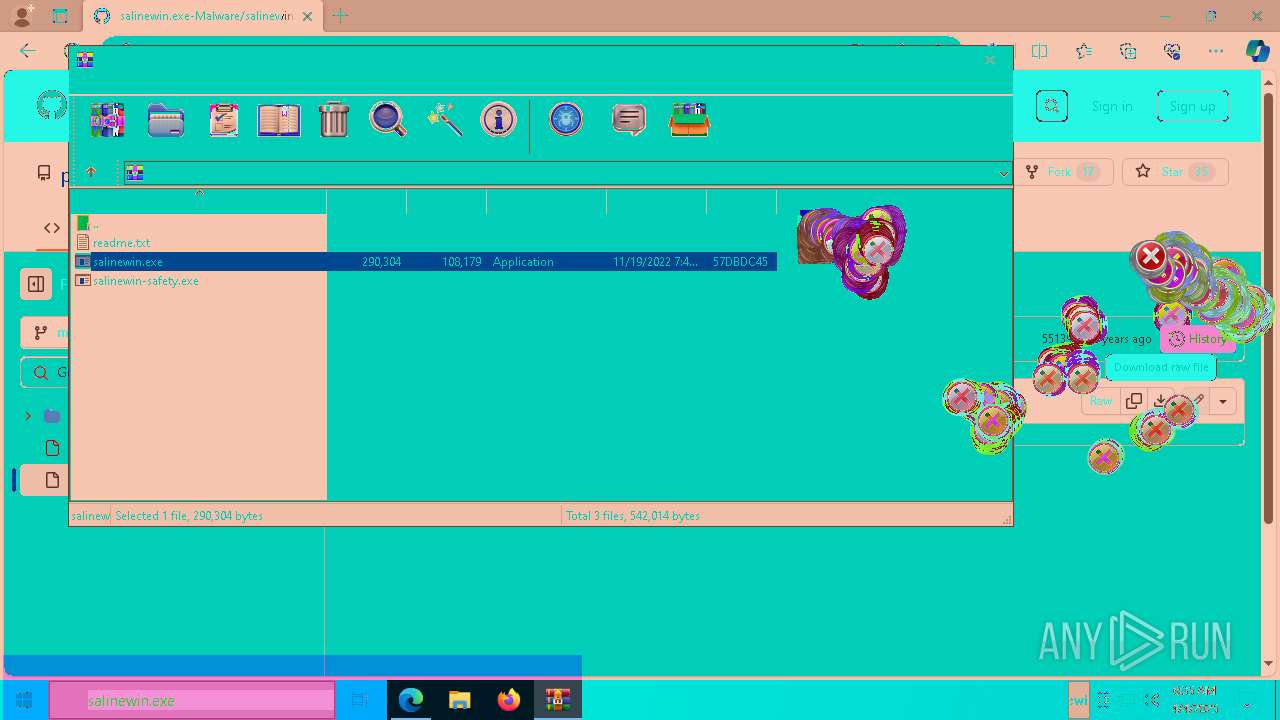Screen dimensions: 1280x720
Task: Click the 57DBDC45 checksum cell
Action: 740,261
